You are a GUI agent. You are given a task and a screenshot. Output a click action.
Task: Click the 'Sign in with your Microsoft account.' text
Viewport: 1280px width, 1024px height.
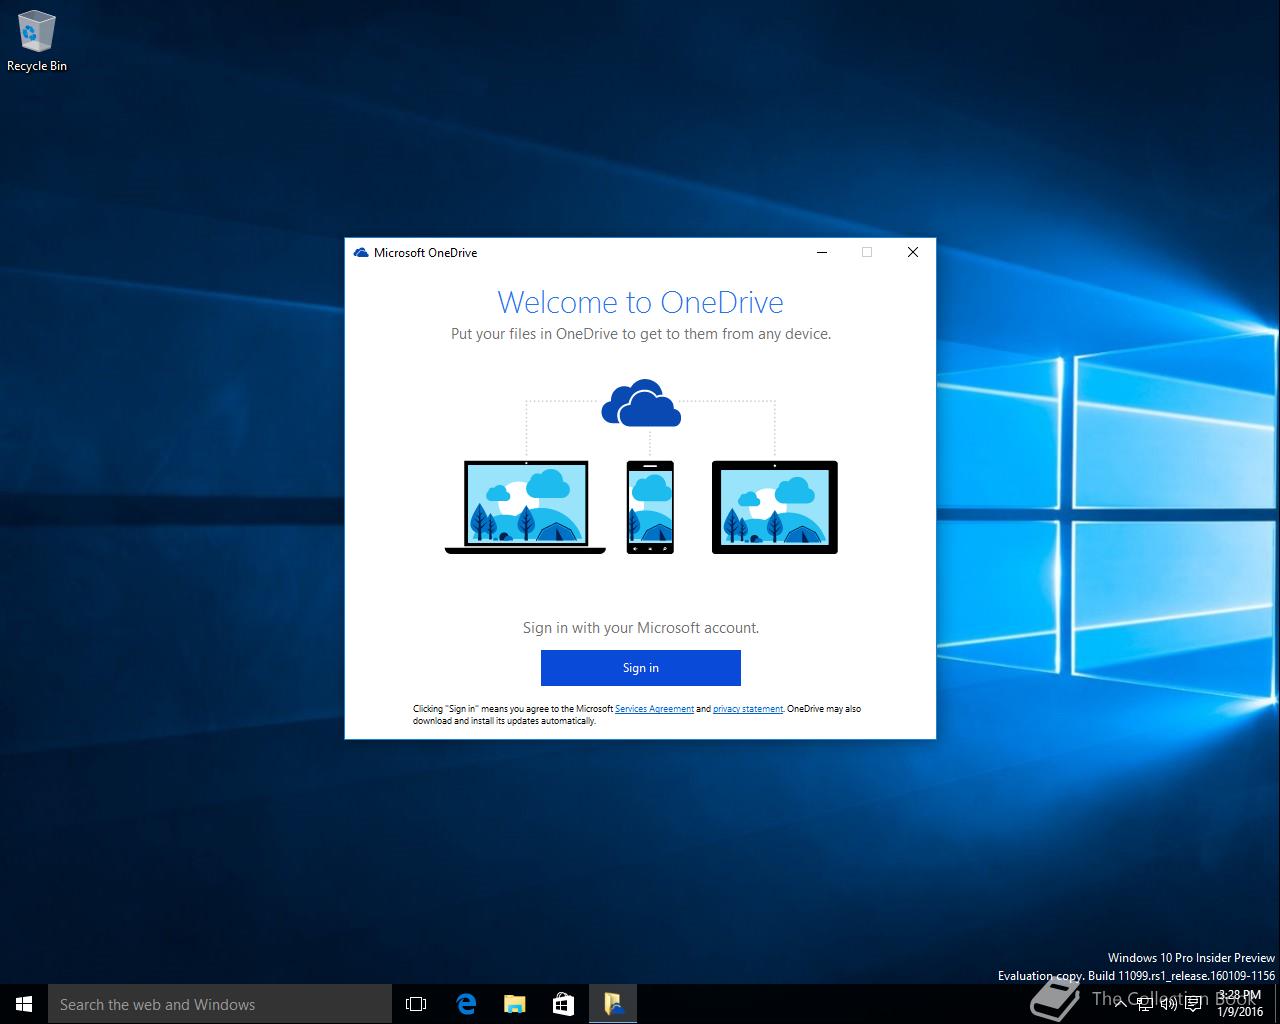pyautogui.click(x=641, y=628)
